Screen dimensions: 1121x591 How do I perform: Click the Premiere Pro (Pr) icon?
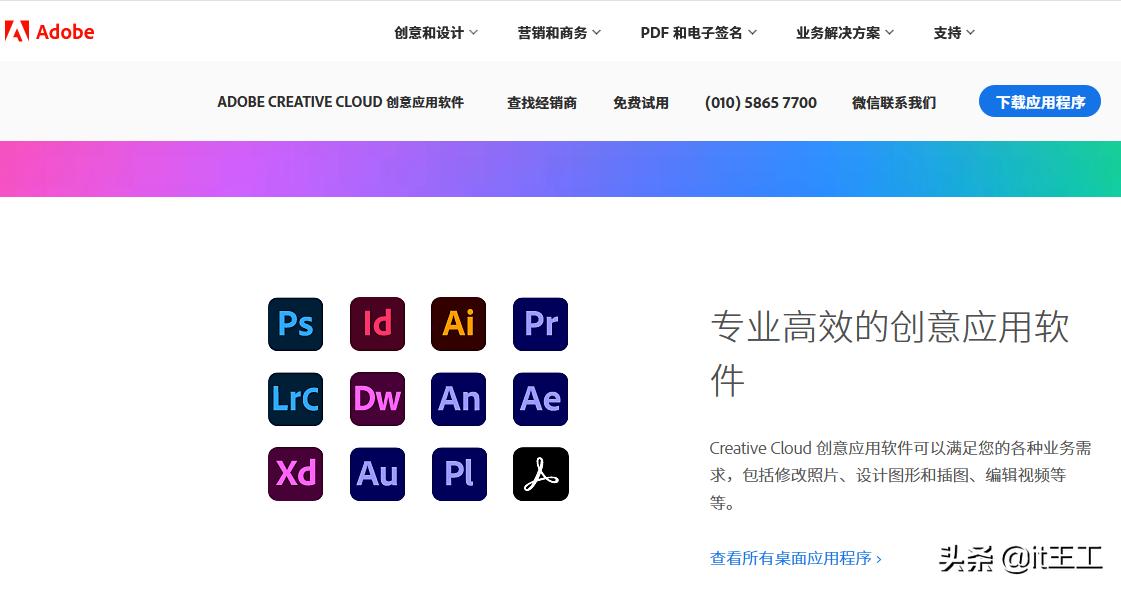tap(540, 324)
